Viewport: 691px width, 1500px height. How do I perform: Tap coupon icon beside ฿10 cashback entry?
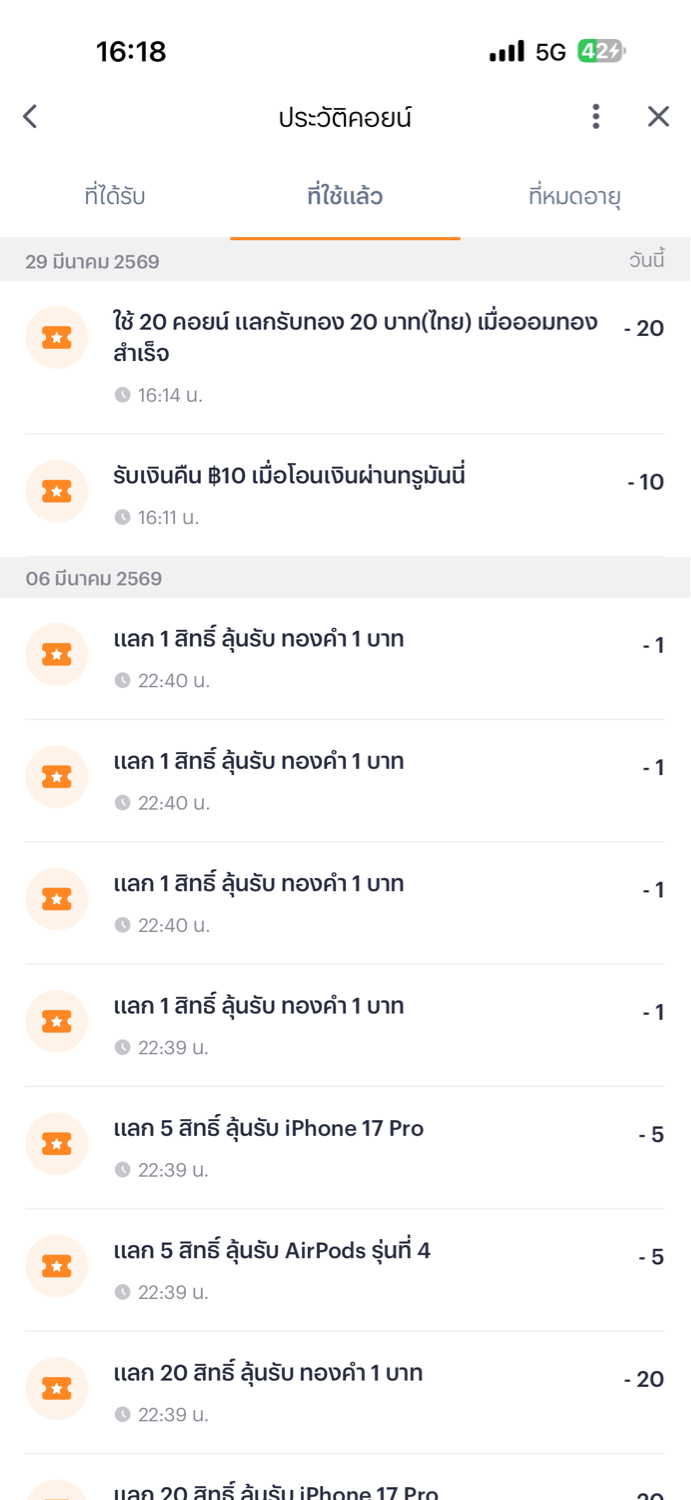point(56,491)
